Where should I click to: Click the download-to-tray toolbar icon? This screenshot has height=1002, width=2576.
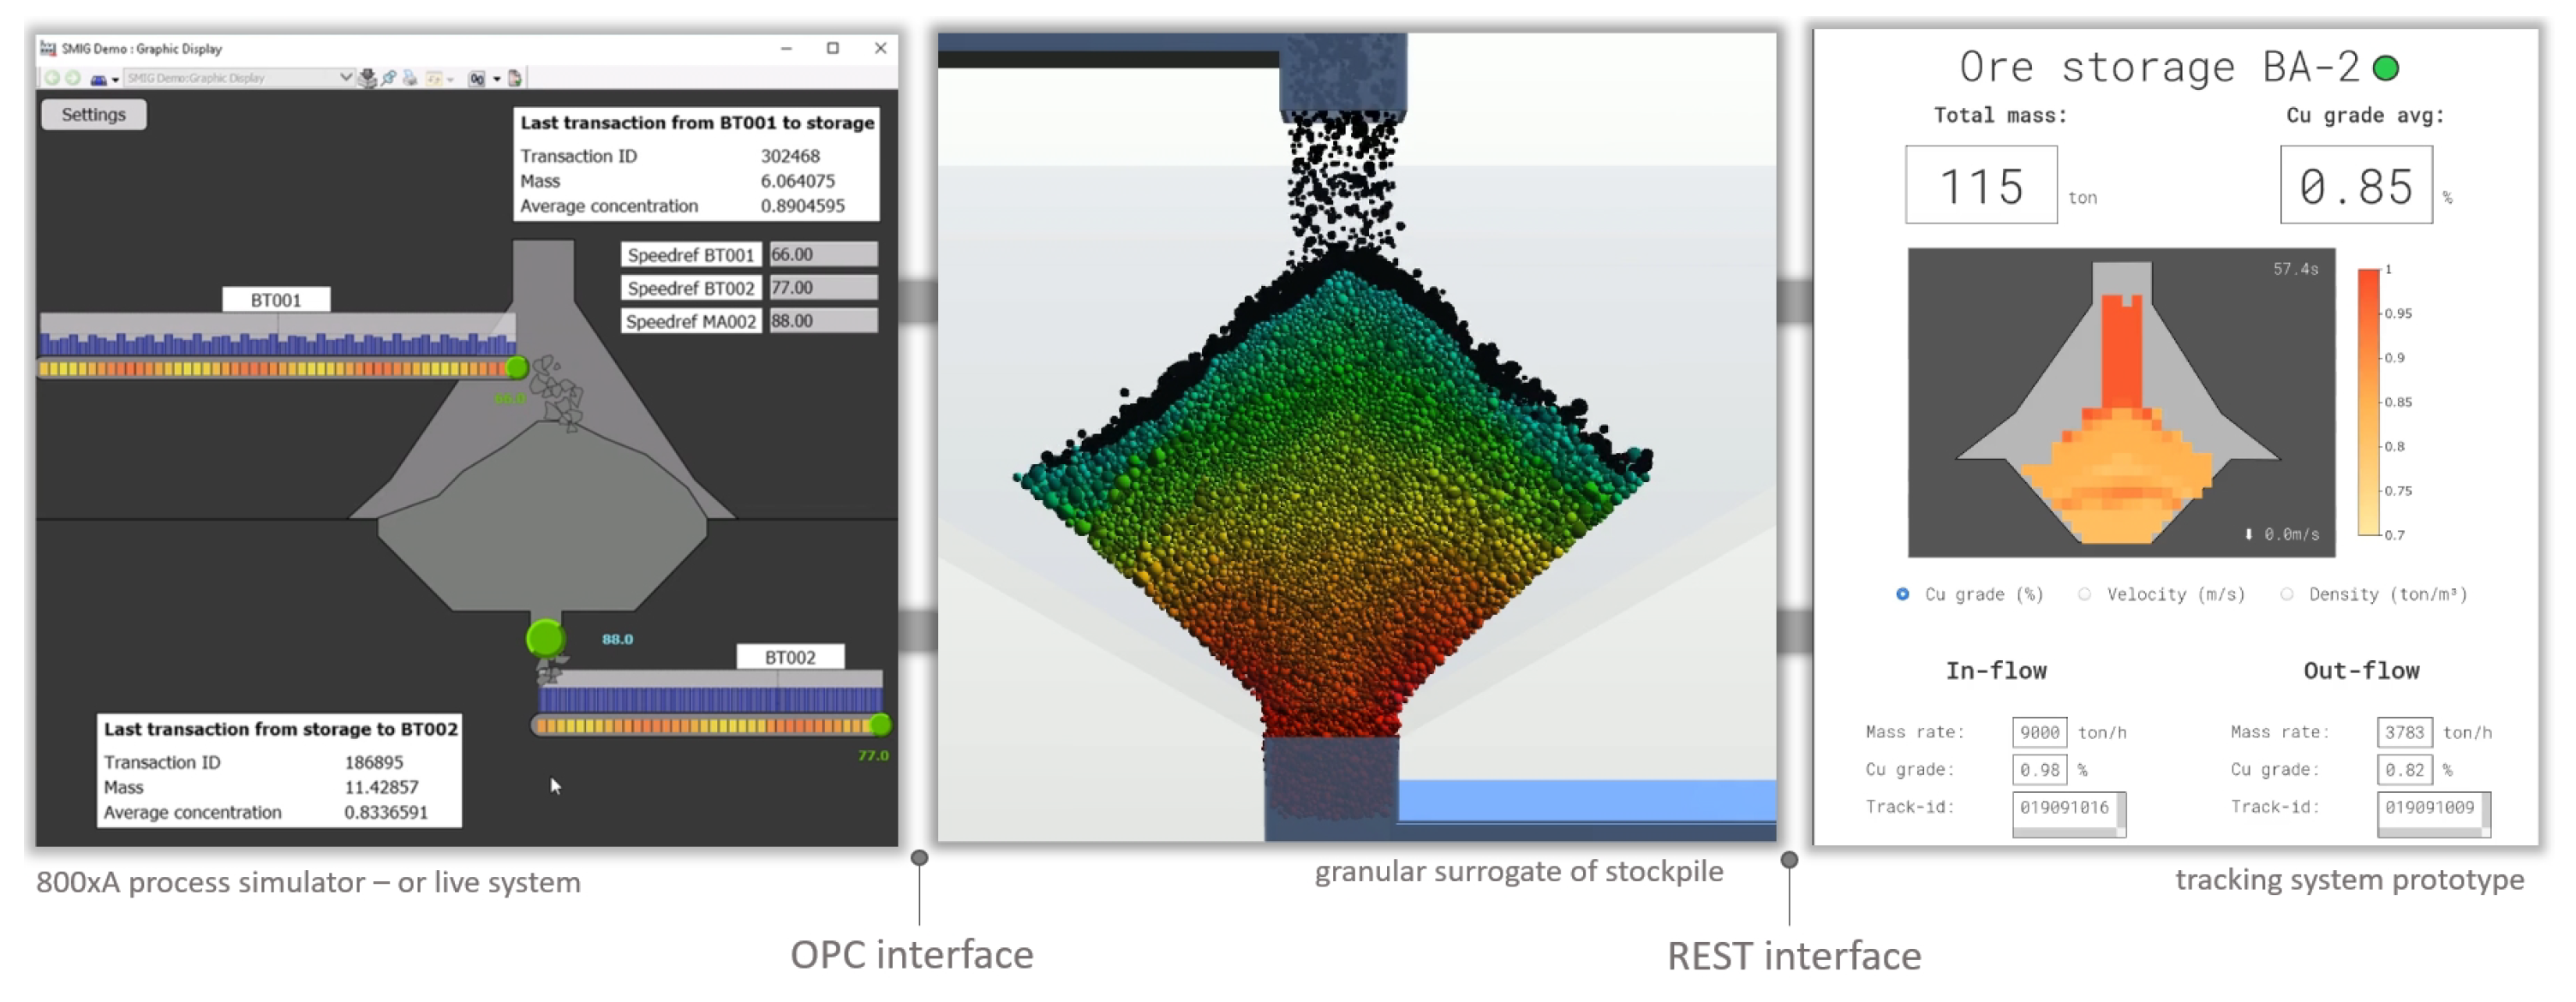[x=367, y=80]
